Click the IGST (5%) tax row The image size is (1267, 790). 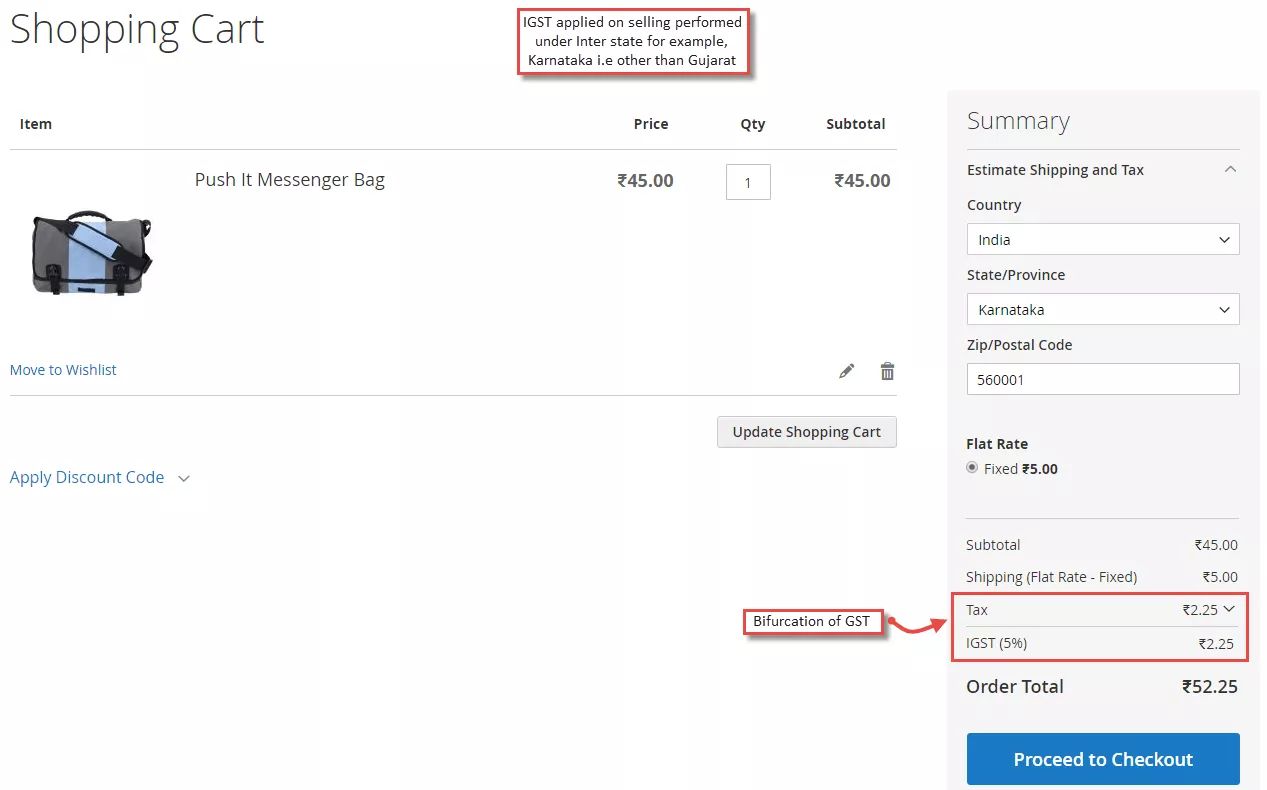pyautogui.click(x=1101, y=643)
